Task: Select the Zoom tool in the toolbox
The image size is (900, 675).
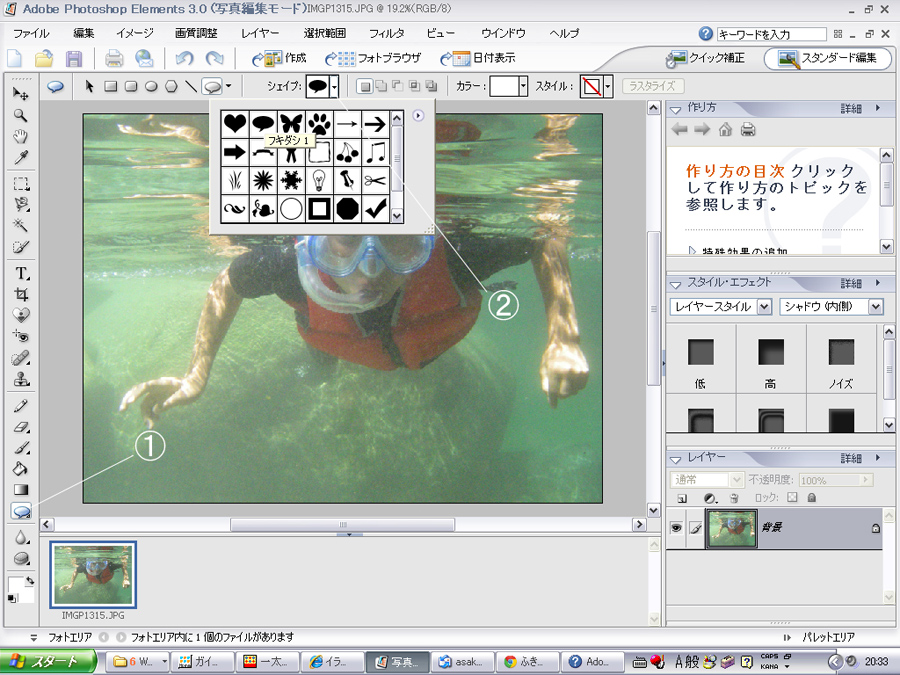Action: (x=20, y=115)
